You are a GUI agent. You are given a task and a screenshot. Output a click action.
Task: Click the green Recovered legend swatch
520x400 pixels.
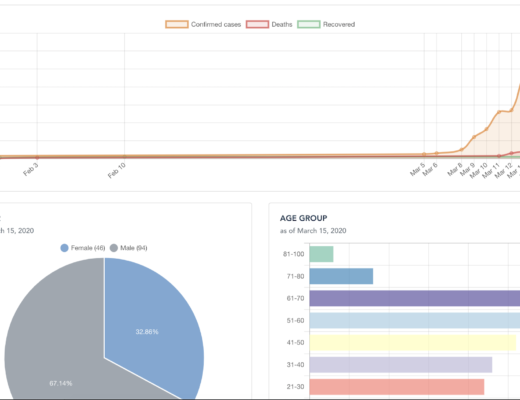(309, 24)
